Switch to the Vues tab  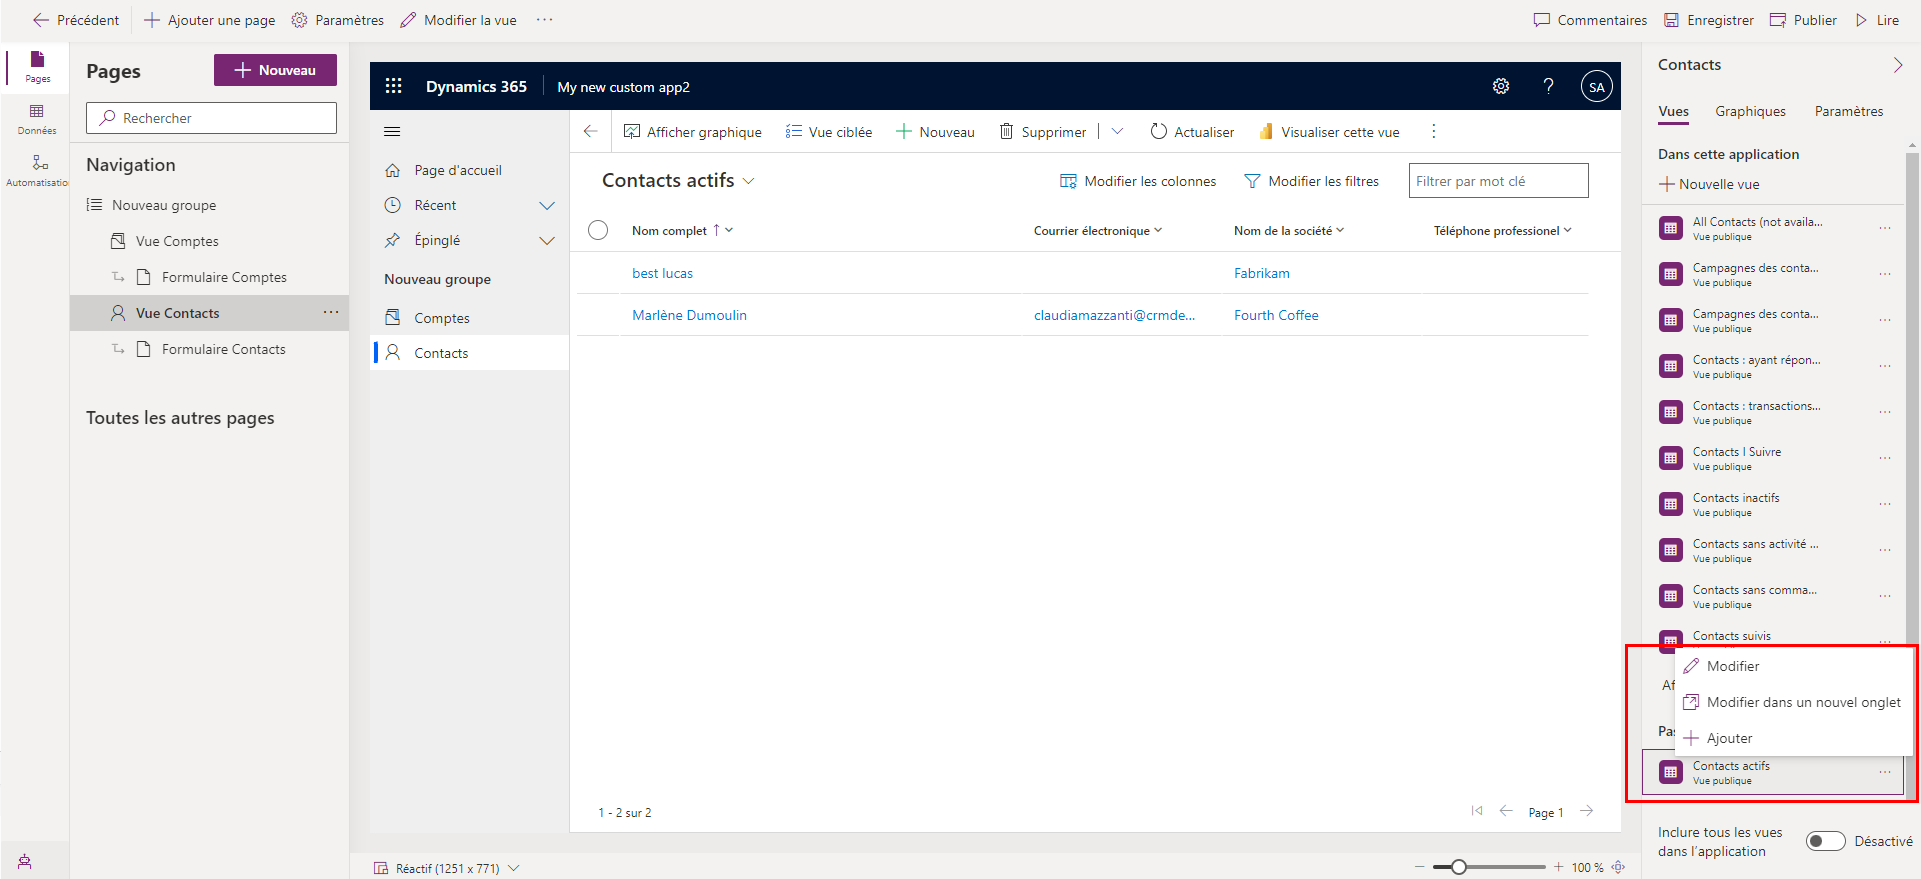1673,112
